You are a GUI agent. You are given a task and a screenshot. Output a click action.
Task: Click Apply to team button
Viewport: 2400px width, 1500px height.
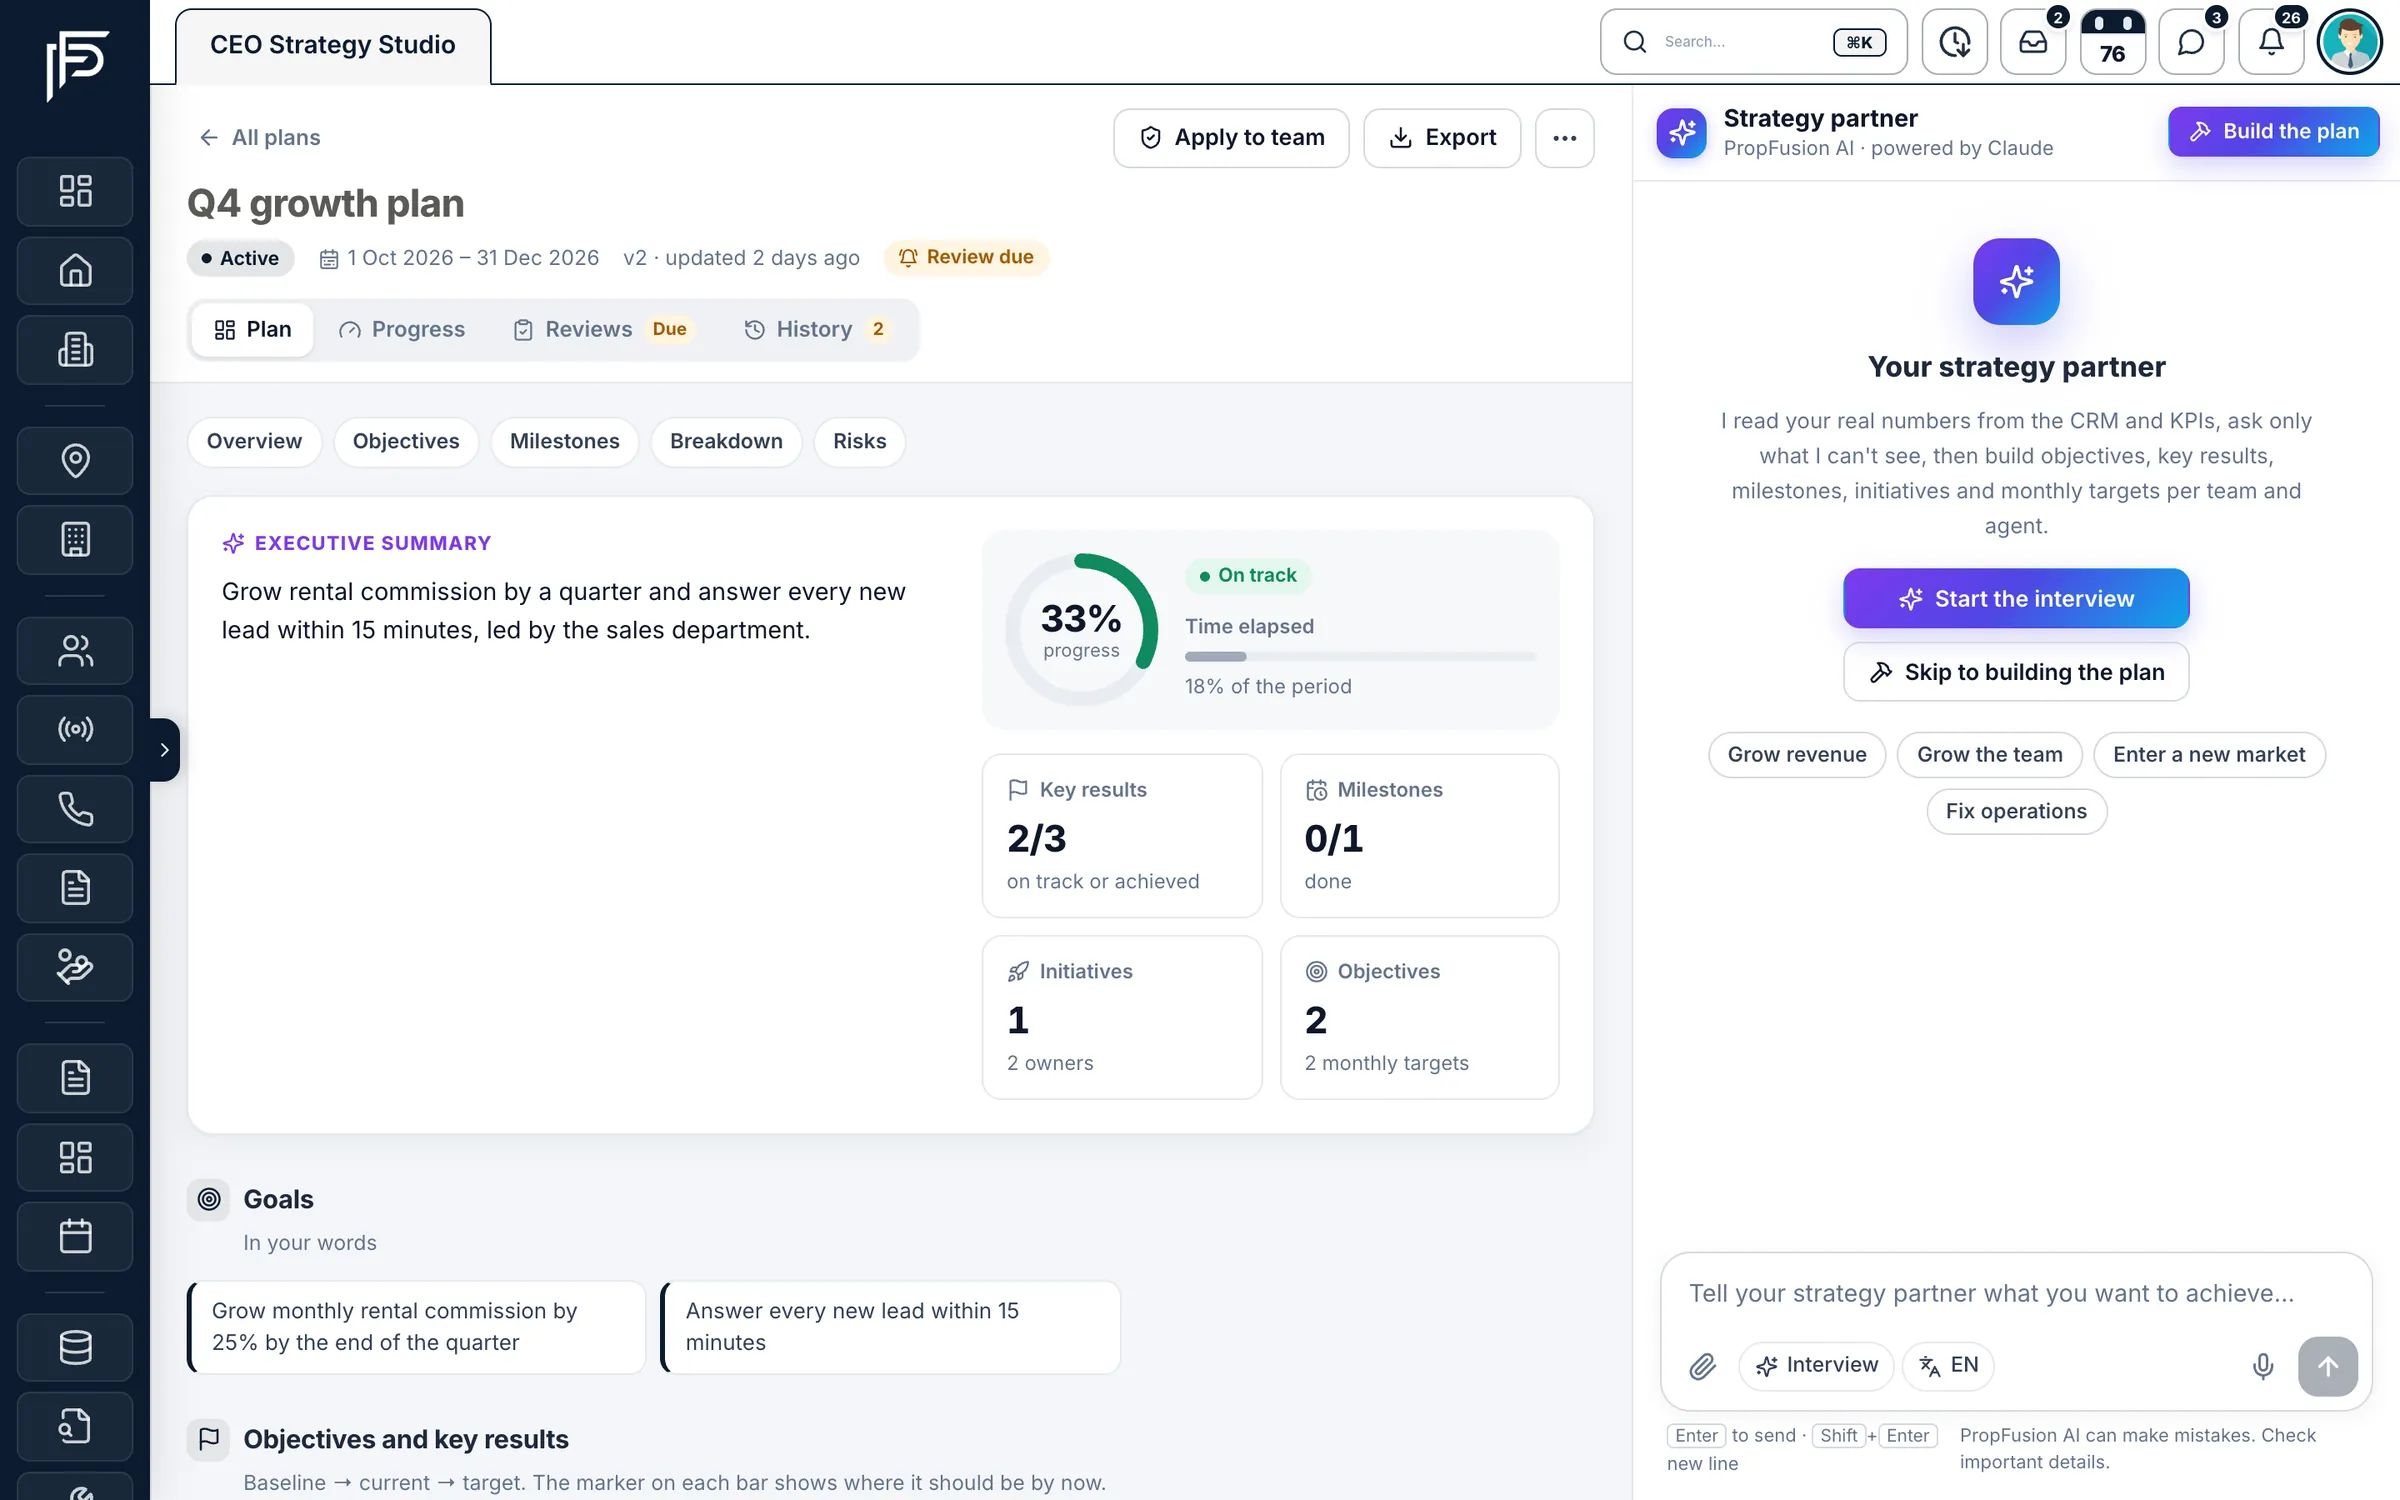tap(1231, 138)
